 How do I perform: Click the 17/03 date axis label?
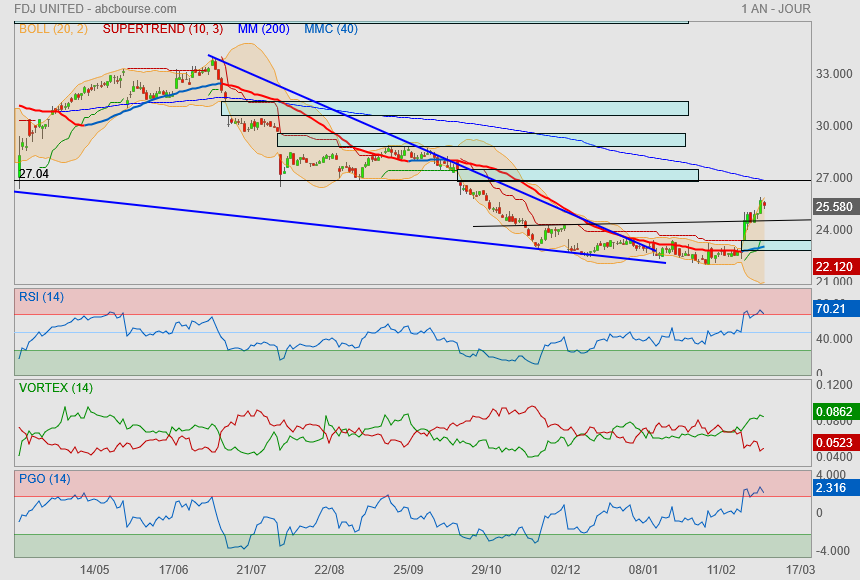[800, 570]
